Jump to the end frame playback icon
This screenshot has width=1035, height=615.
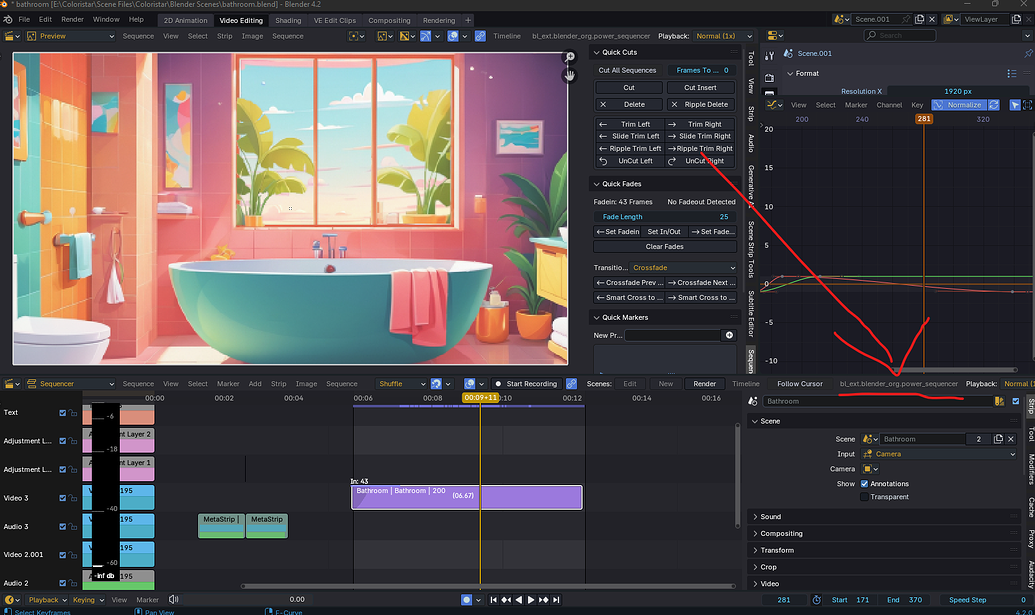556,600
